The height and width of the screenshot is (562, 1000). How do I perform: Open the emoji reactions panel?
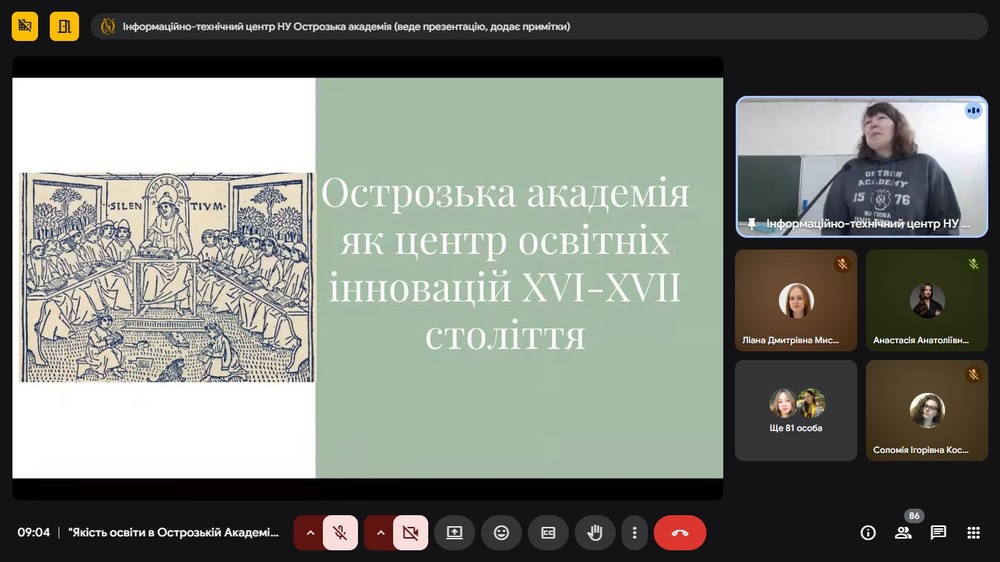(501, 533)
